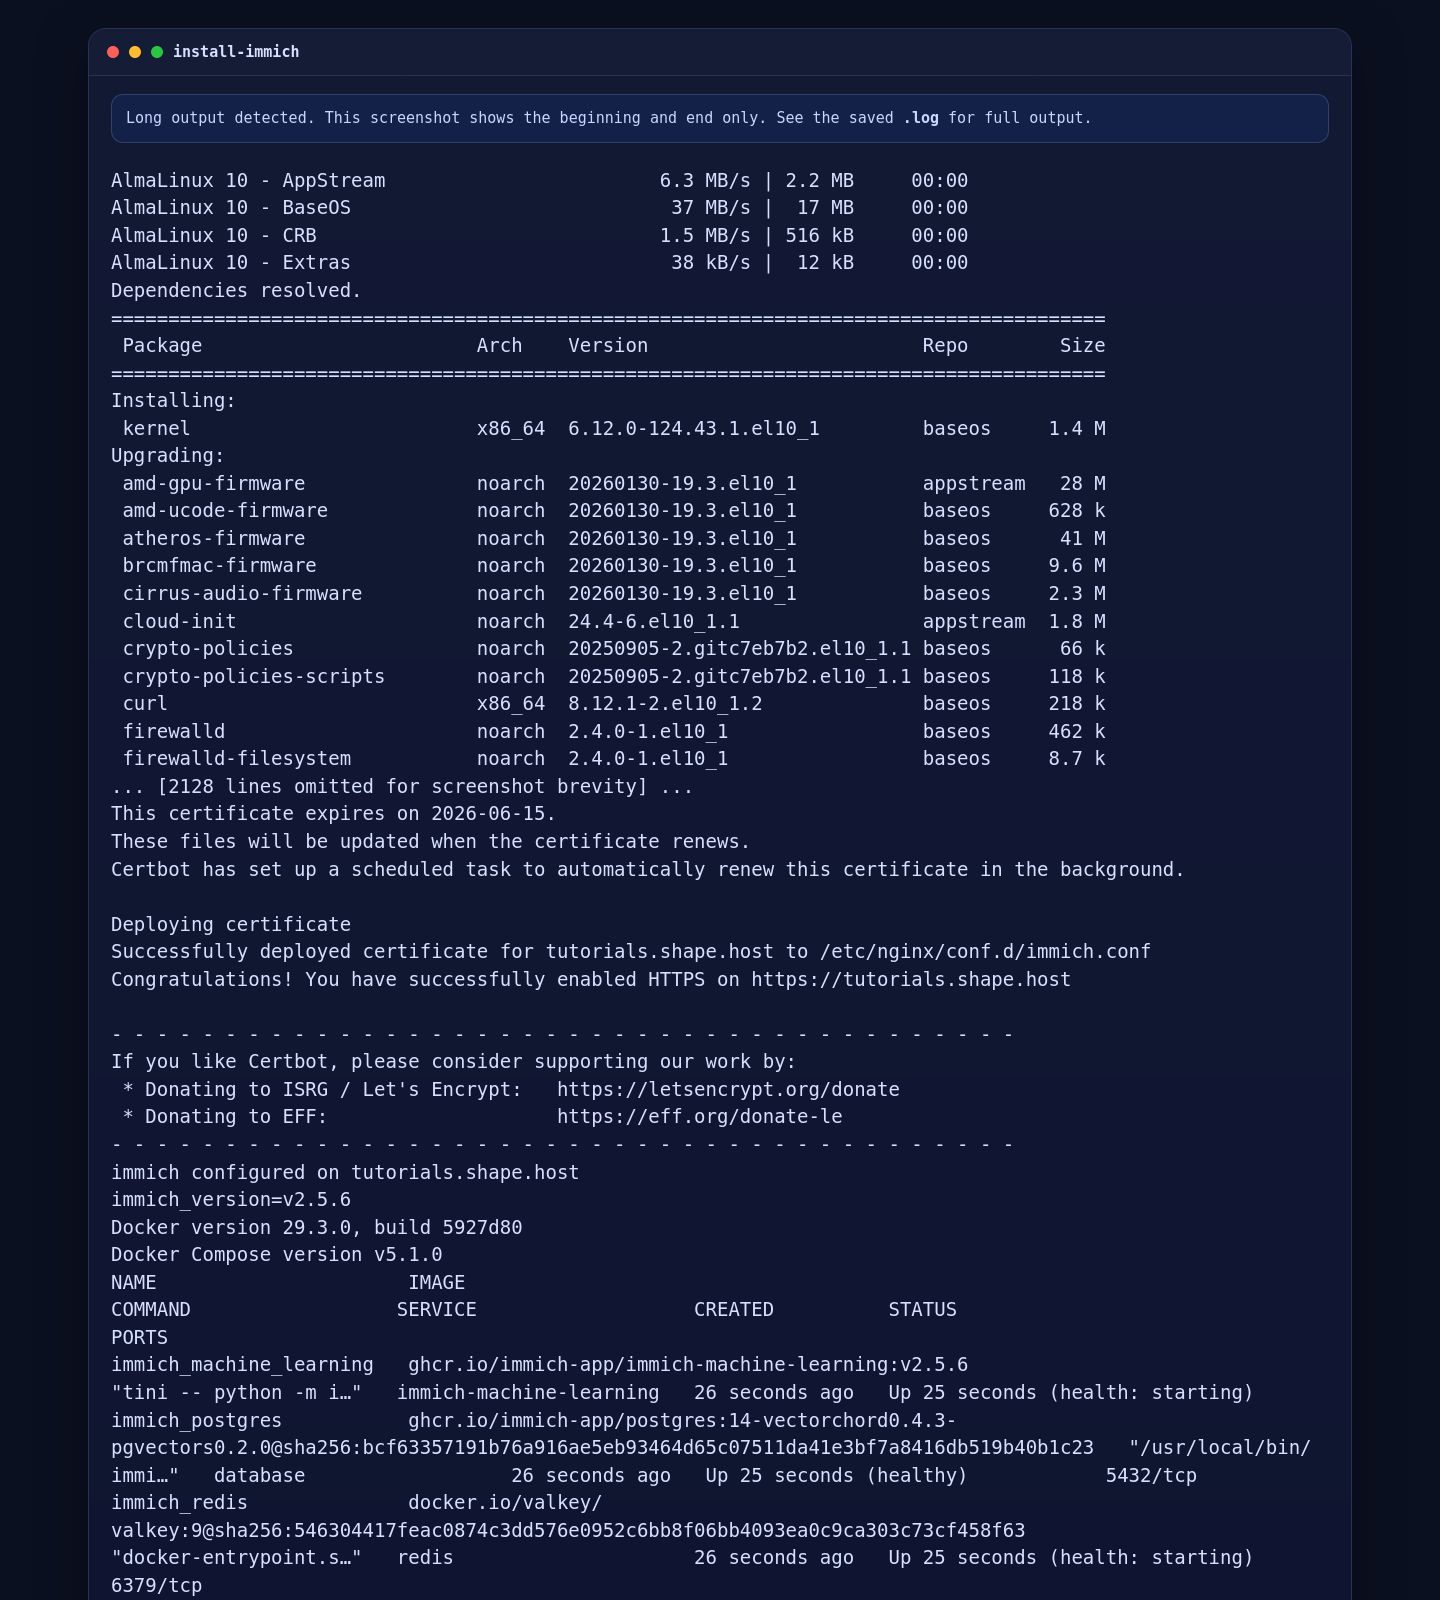Click the Arch column header
The image size is (1440, 1600).
pos(500,346)
